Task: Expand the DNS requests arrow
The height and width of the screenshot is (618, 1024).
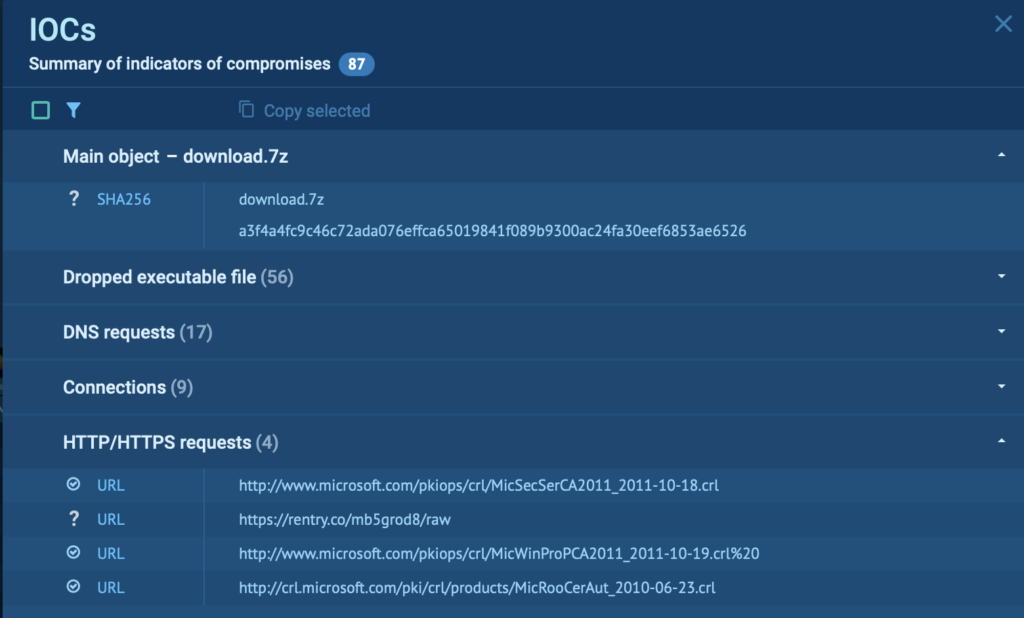Action: 1001,332
